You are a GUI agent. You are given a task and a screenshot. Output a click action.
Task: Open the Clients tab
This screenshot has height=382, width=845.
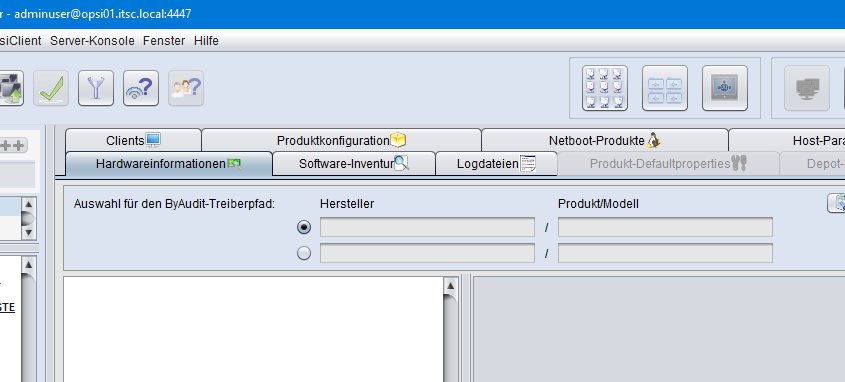(x=133, y=141)
